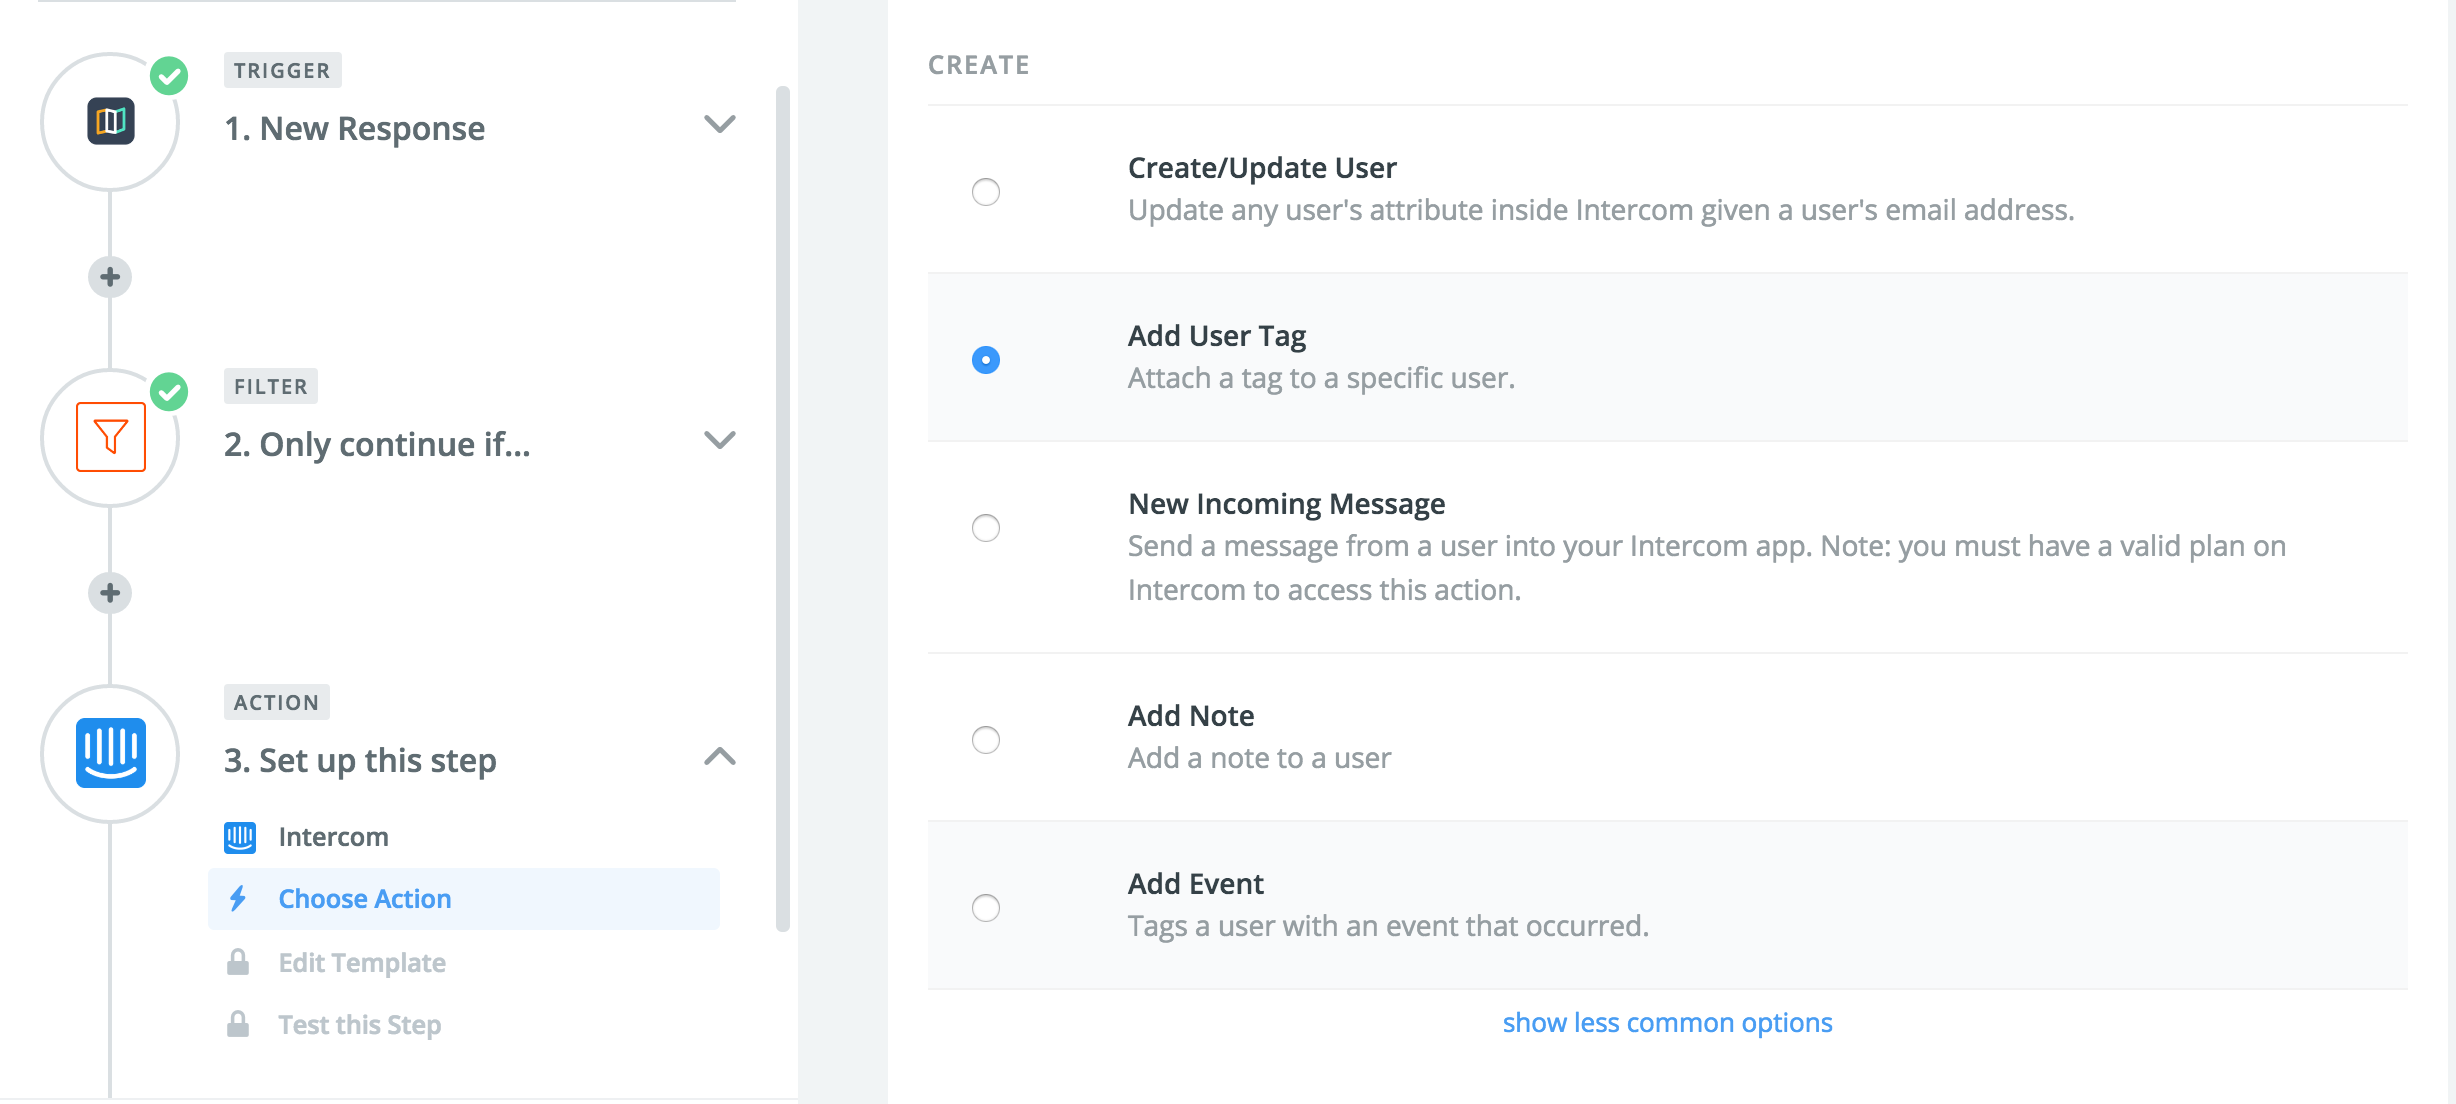Screen dimensions: 2456x1104
Task: Click the Edit Template item
Action: 362,962
